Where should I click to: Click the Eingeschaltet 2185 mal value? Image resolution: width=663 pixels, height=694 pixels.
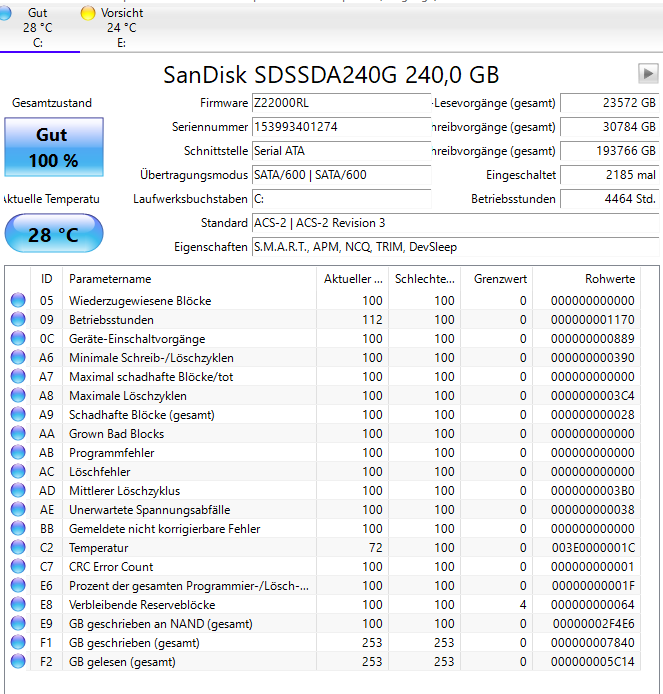pyautogui.click(x=609, y=175)
